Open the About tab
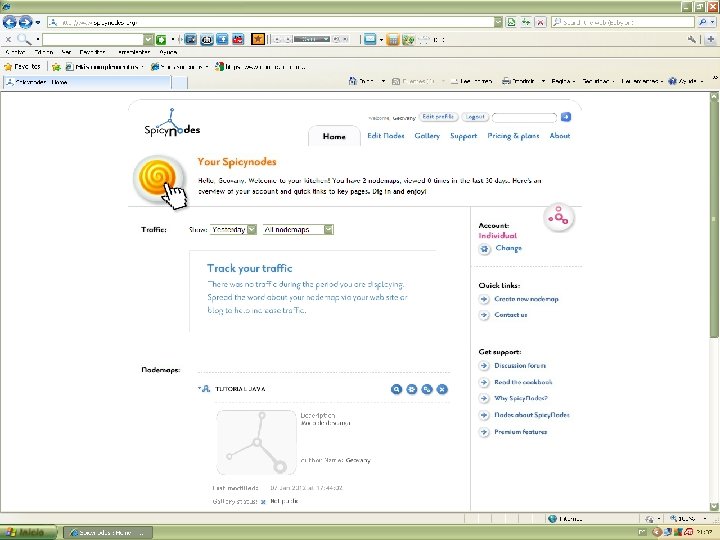 (x=560, y=136)
